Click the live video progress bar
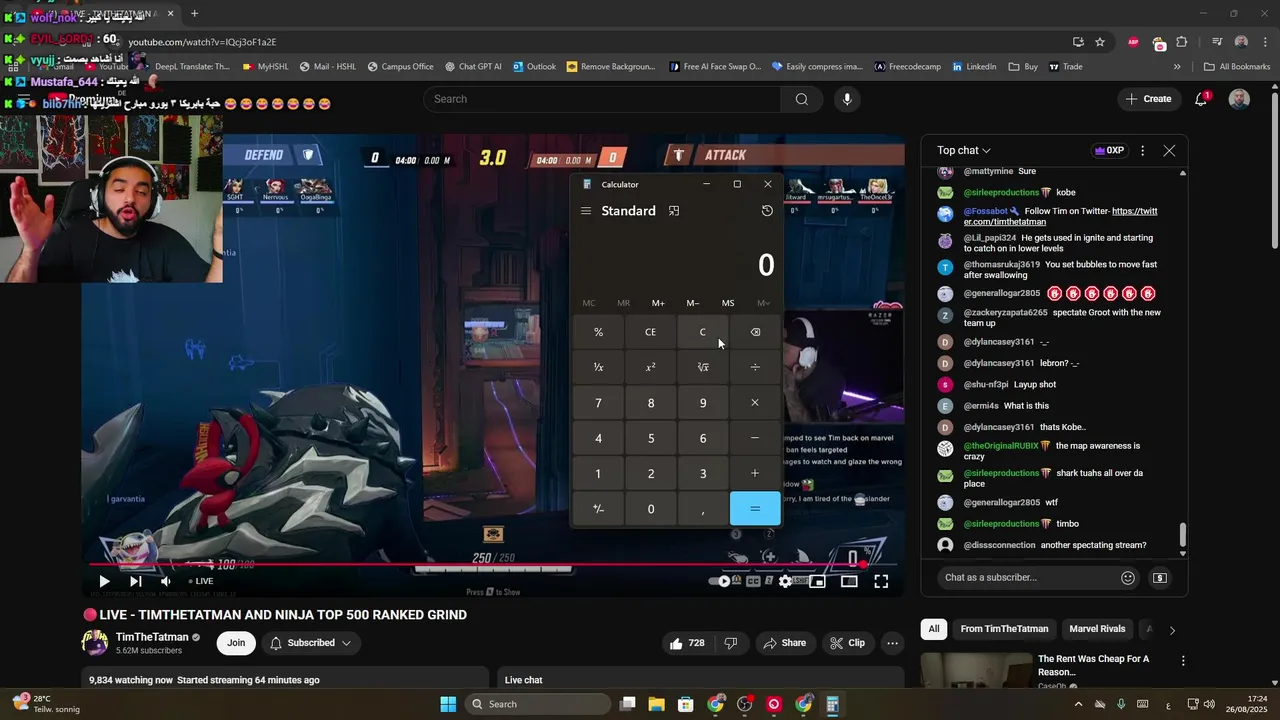Image resolution: width=1280 pixels, height=720 pixels. click(x=493, y=565)
